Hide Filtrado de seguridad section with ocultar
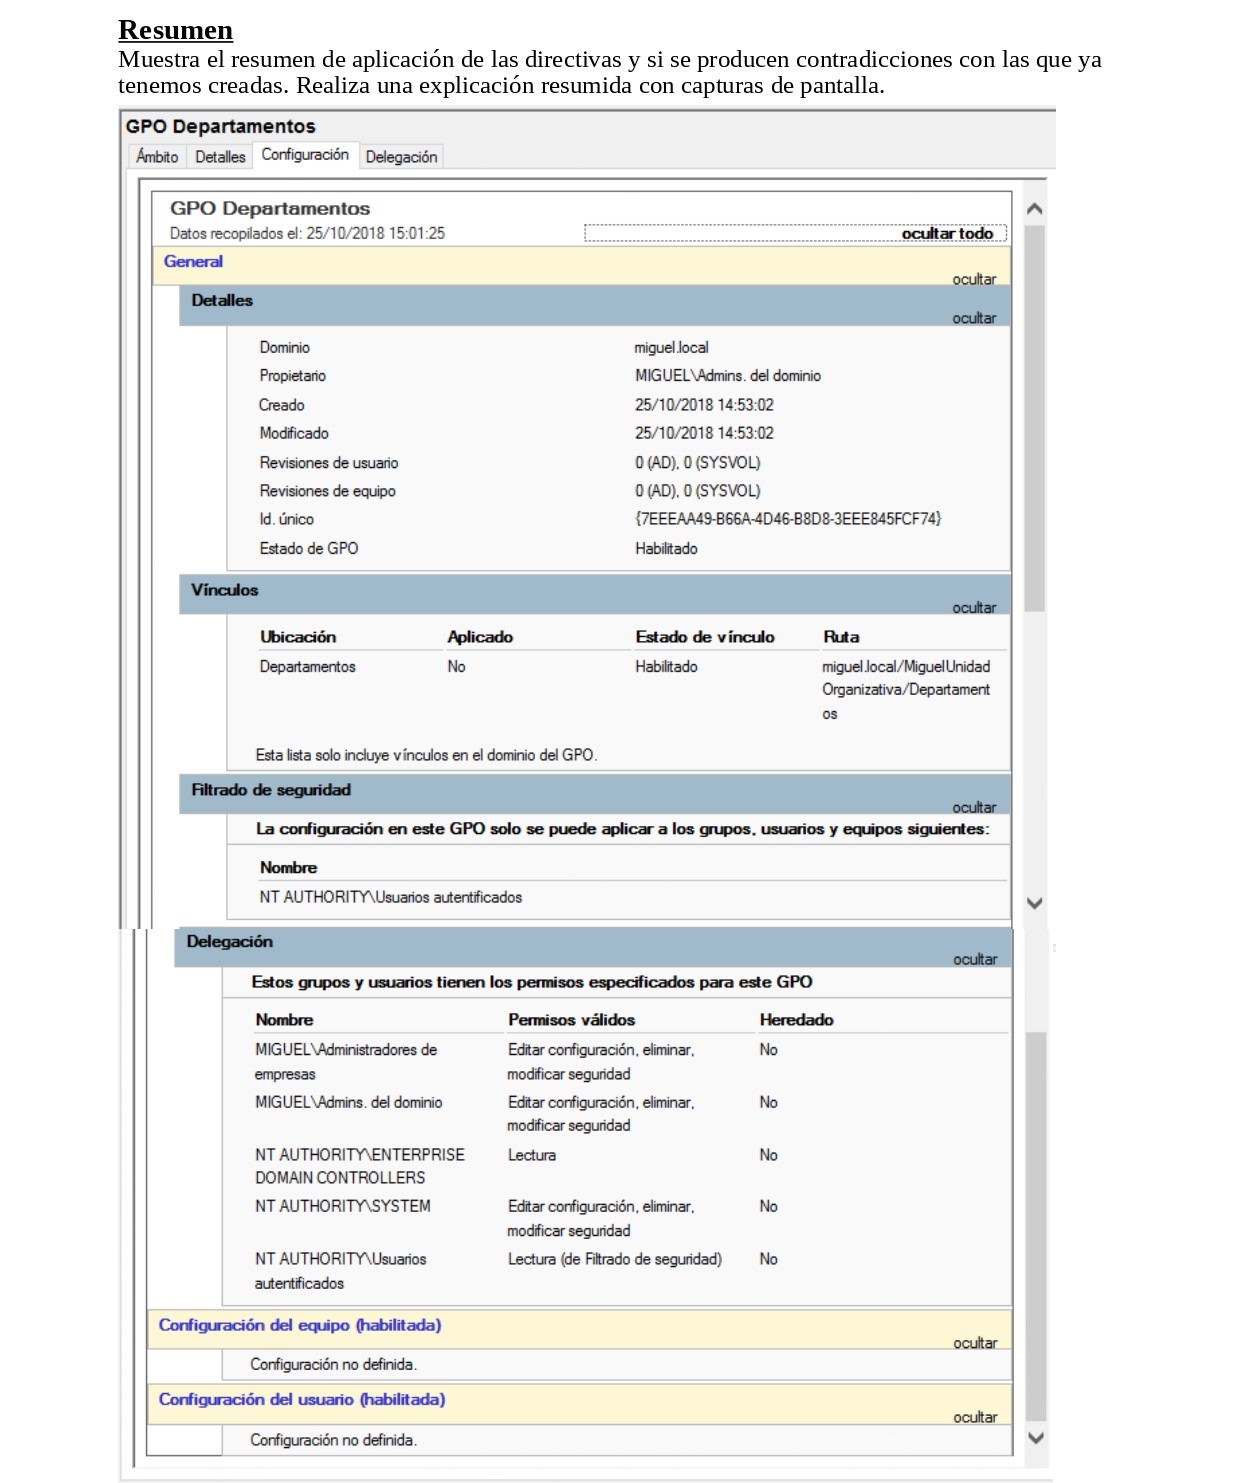Image resolution: width=1241 pixels, height=1483 pixels. 974,807
